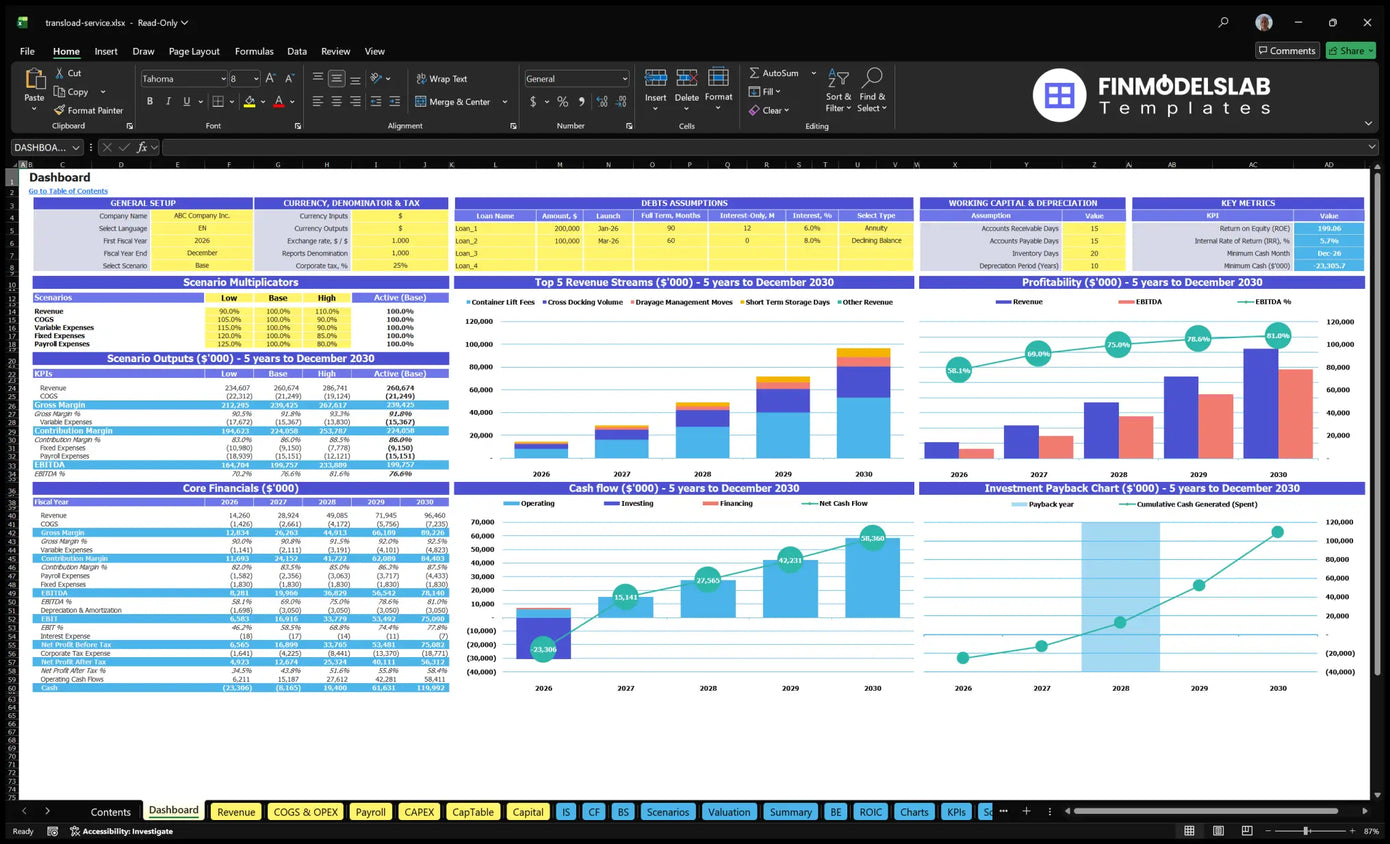Click in the formula bar input
1390x844 pixels.
[769, 147]
